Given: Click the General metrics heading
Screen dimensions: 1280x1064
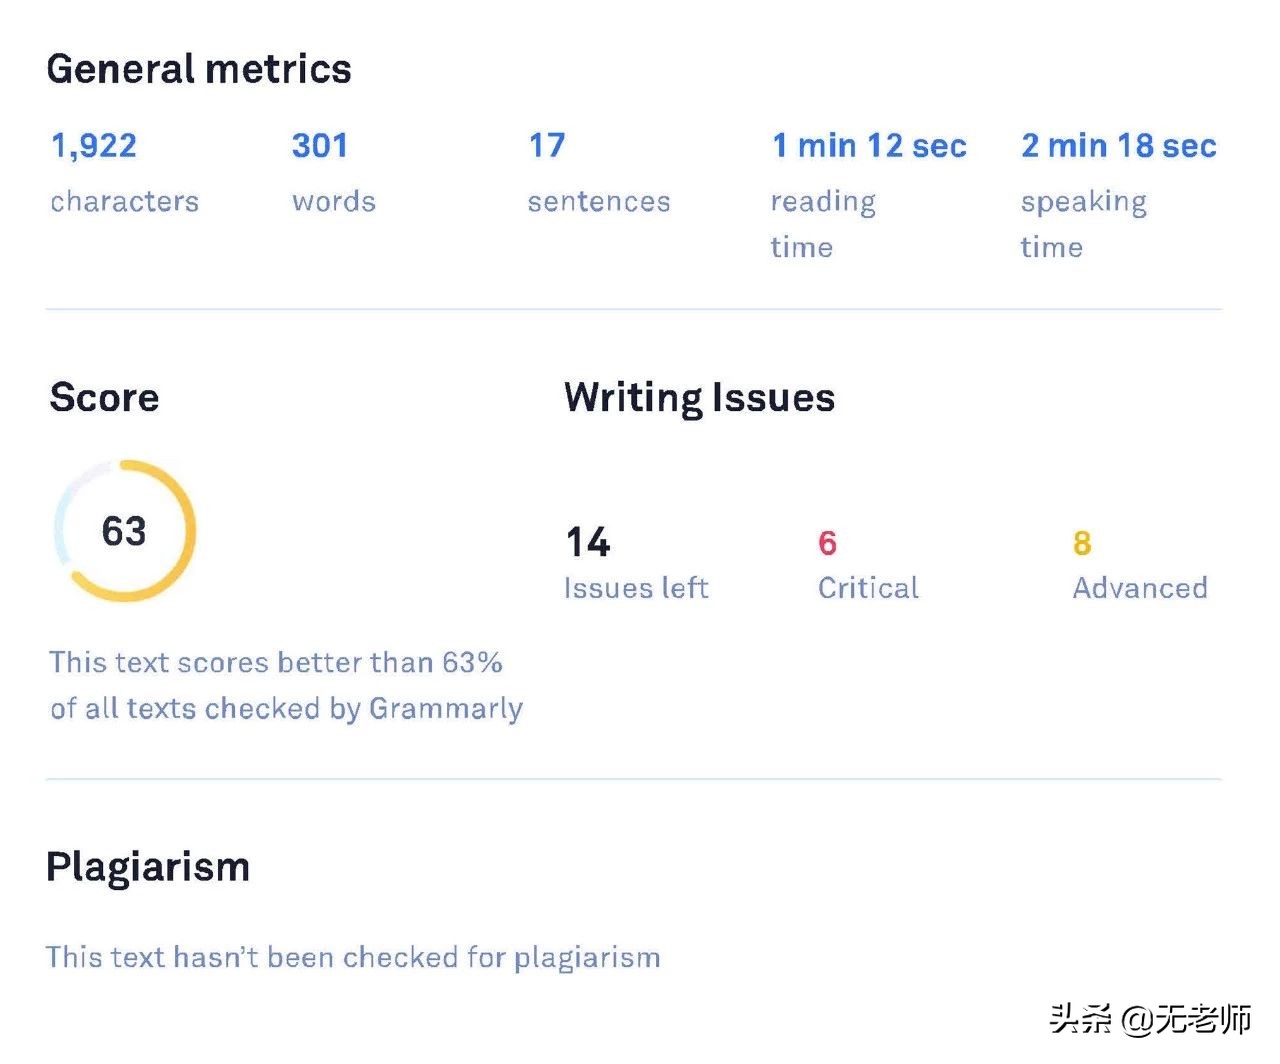Looking at the screenshot, I should (x=199, y=69).
